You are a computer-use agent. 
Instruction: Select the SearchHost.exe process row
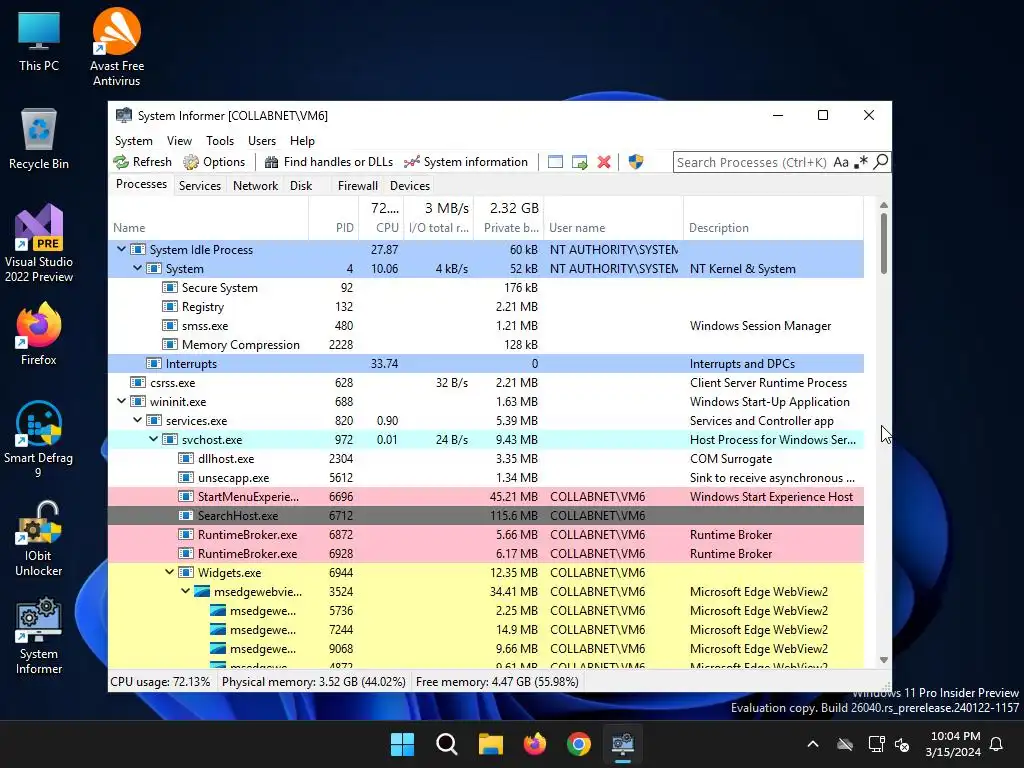[486, 515]
